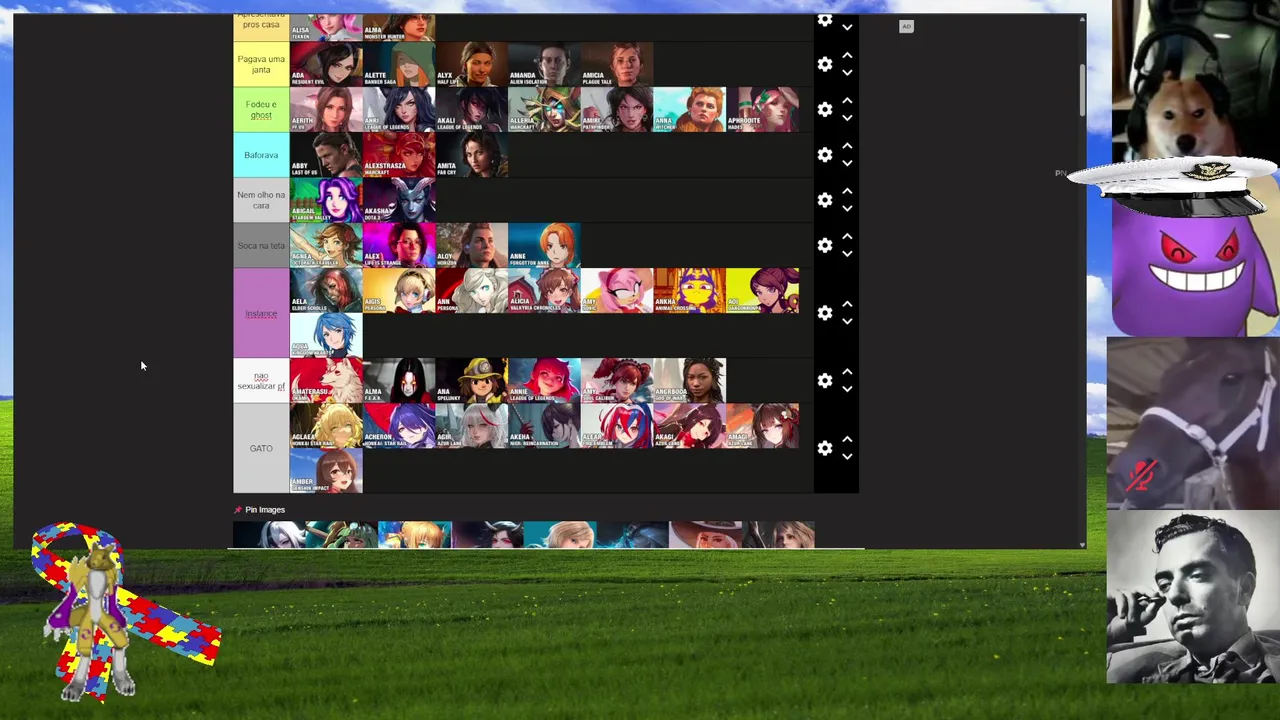Move Pagava uma janta row up
1280x720 pixels.
[847, 56]
